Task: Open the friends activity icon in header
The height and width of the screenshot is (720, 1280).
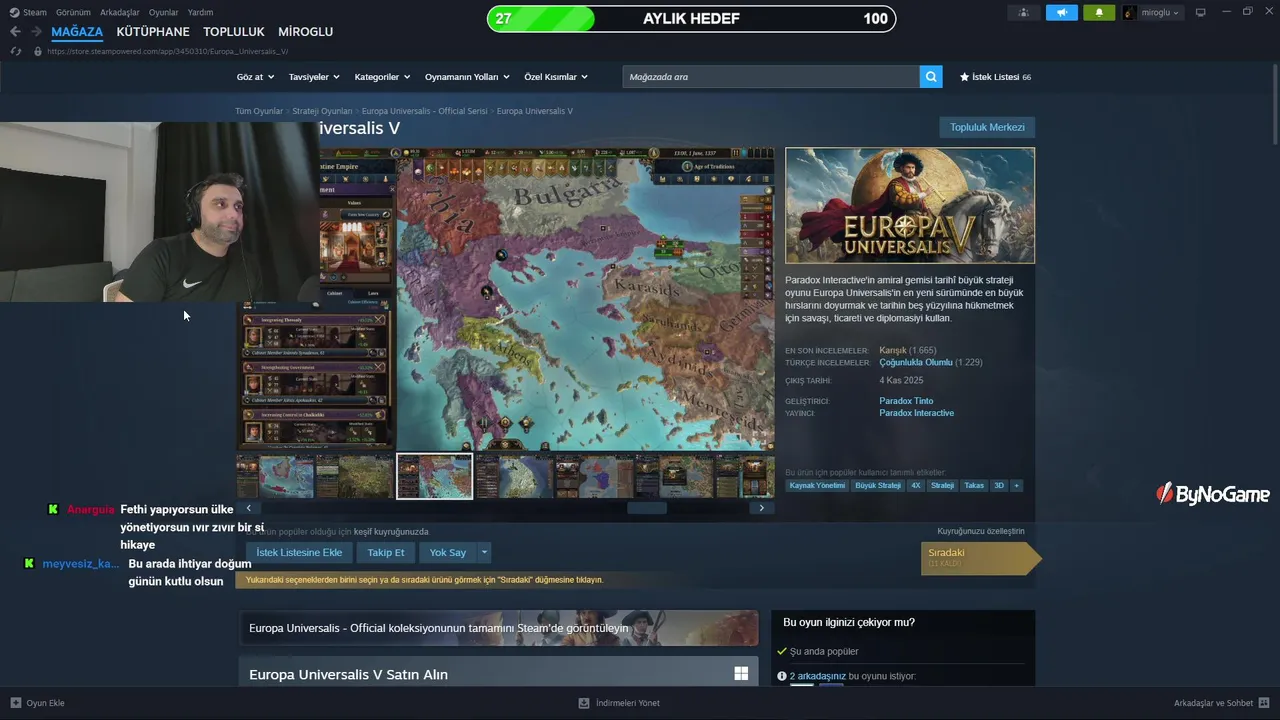Action: coord(1023,12)
